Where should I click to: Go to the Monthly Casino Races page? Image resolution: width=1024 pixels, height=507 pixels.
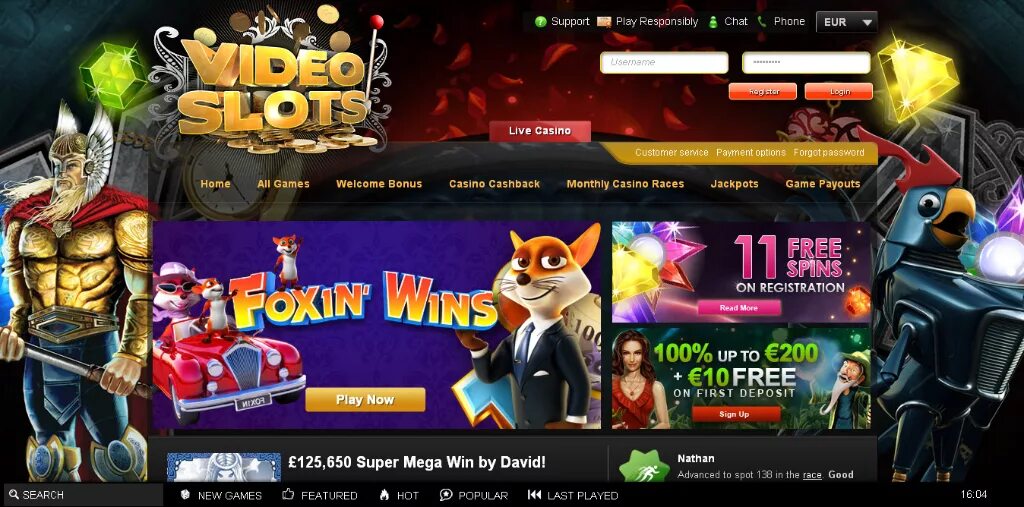[x=625, y=184]
